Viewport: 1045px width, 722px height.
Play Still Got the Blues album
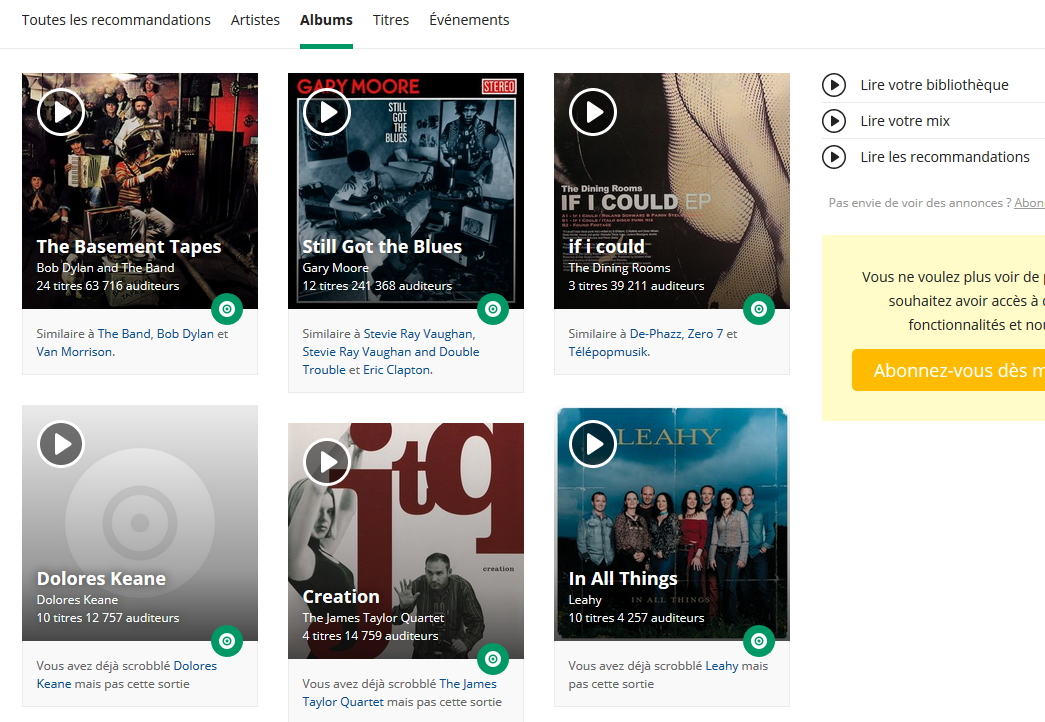pyautogui.click(x=327, y=112)
